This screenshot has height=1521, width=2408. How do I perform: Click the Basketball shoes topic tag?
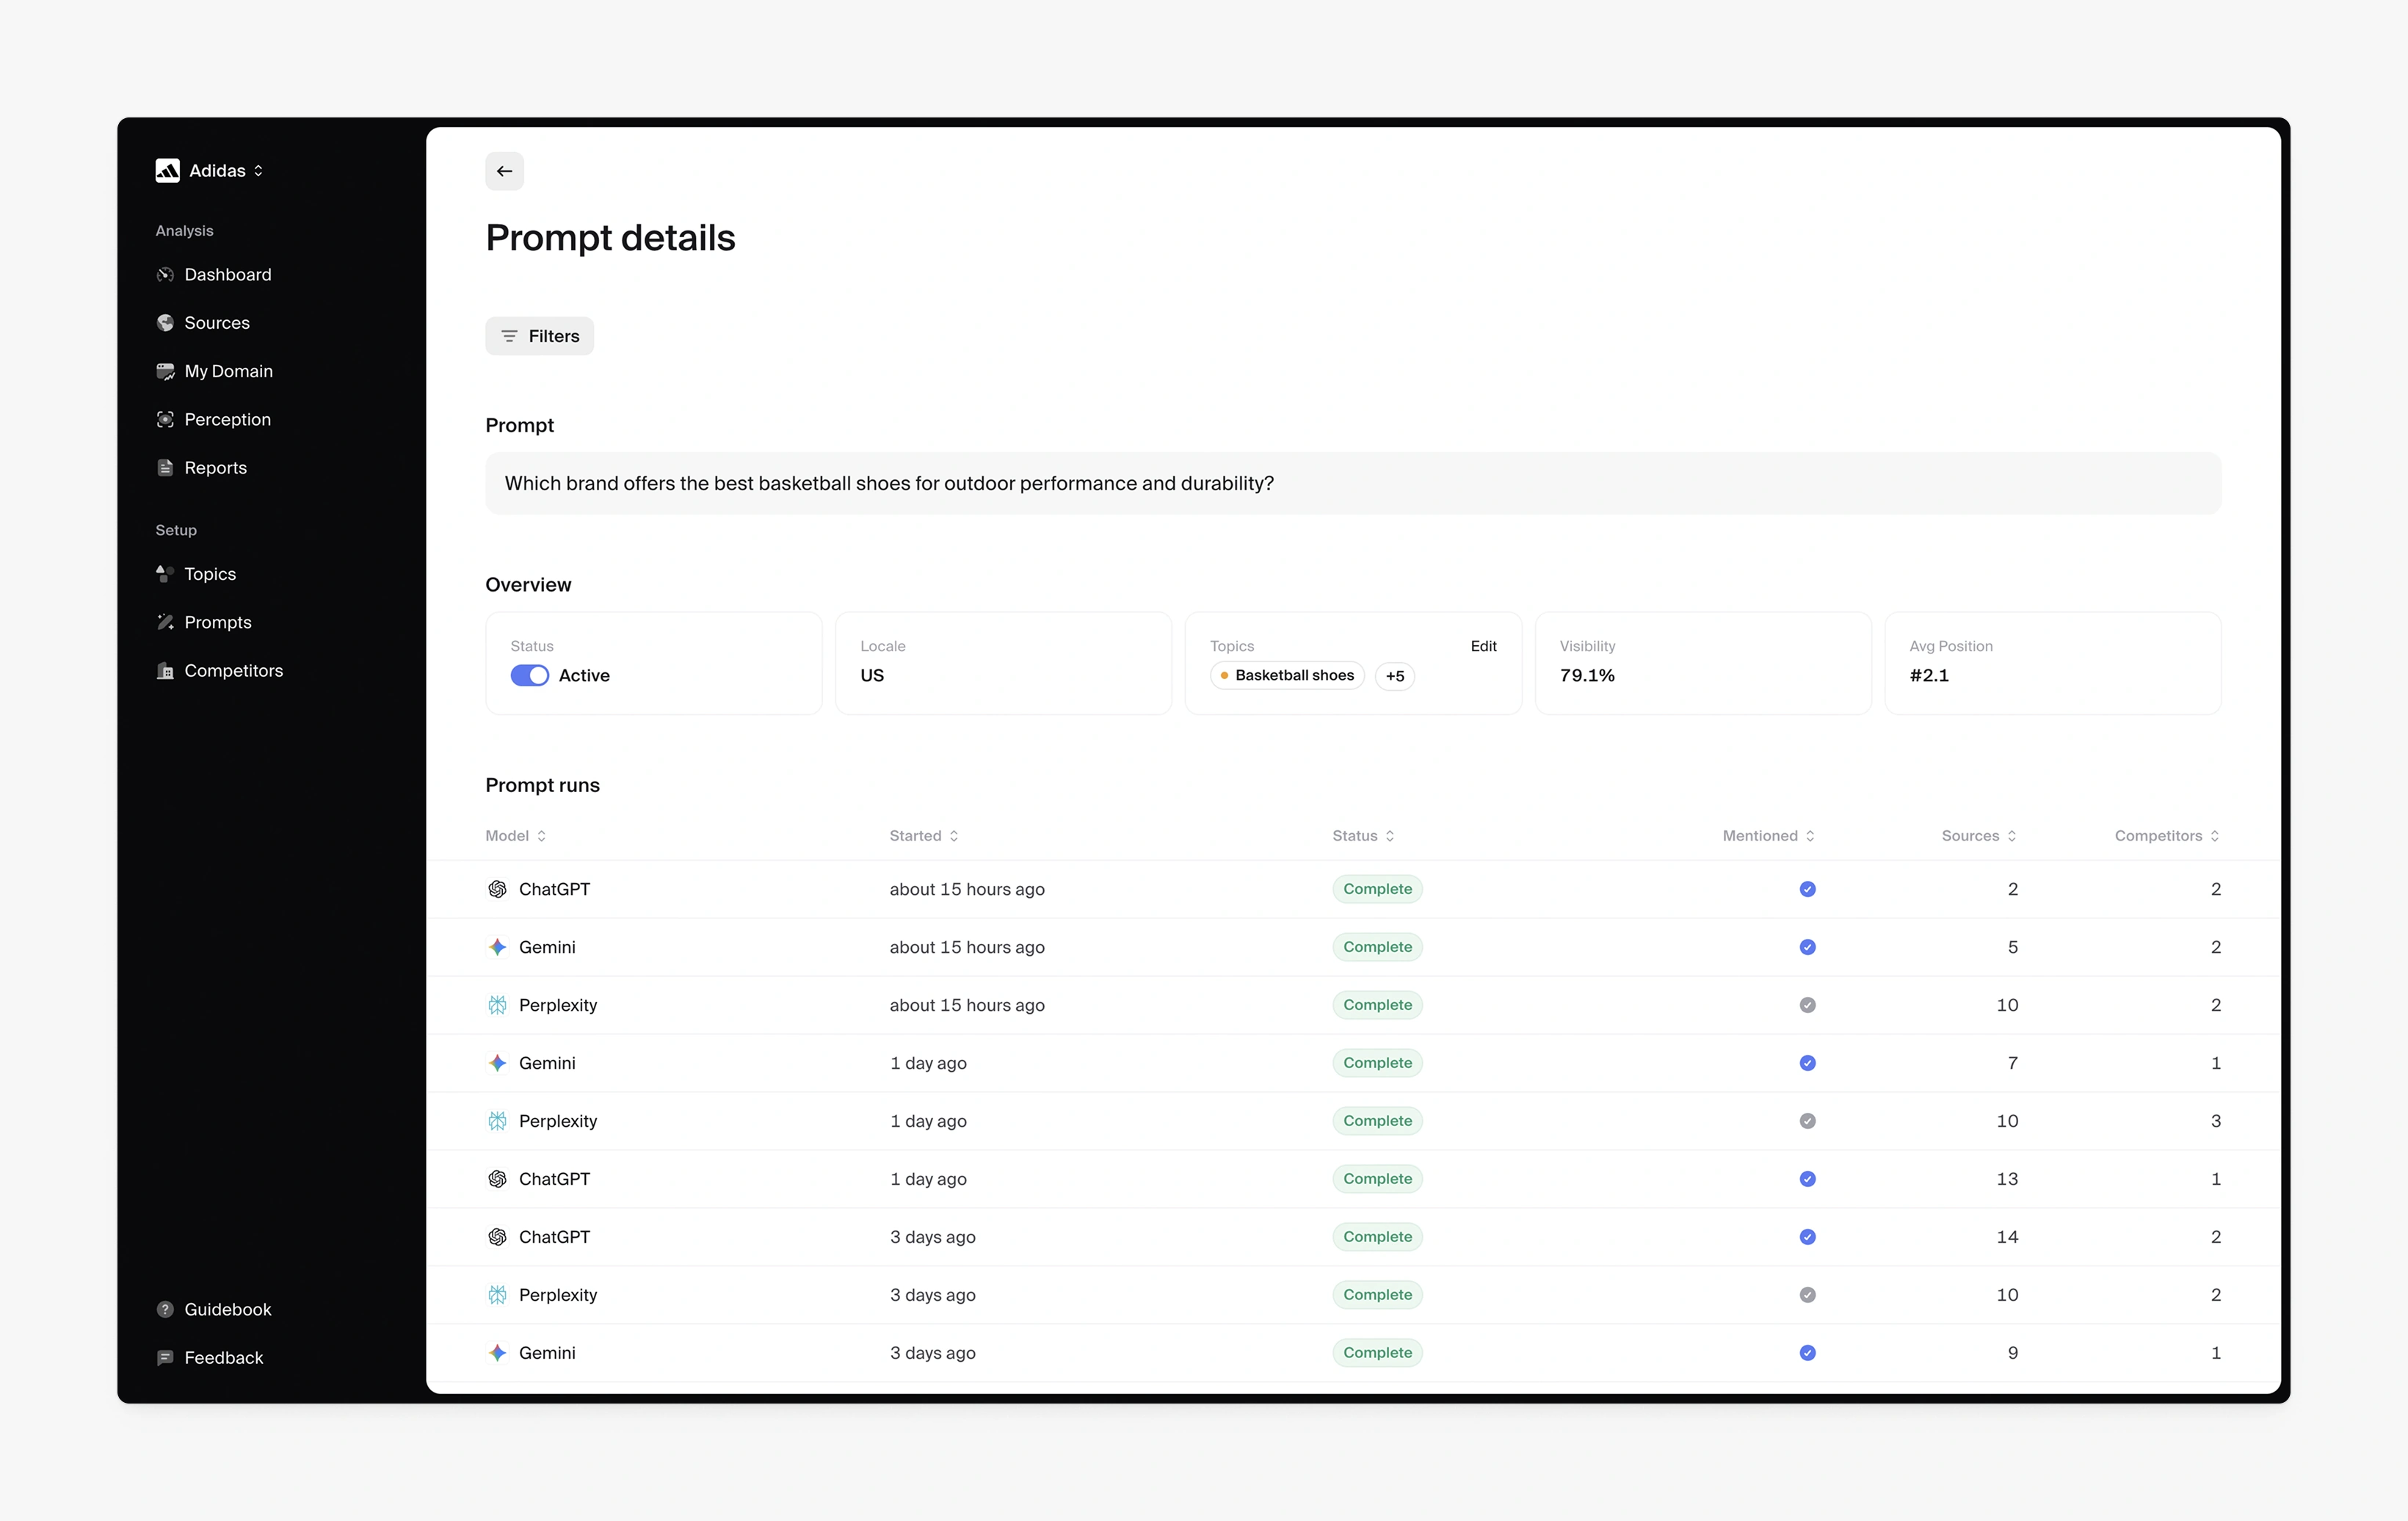1287,675
